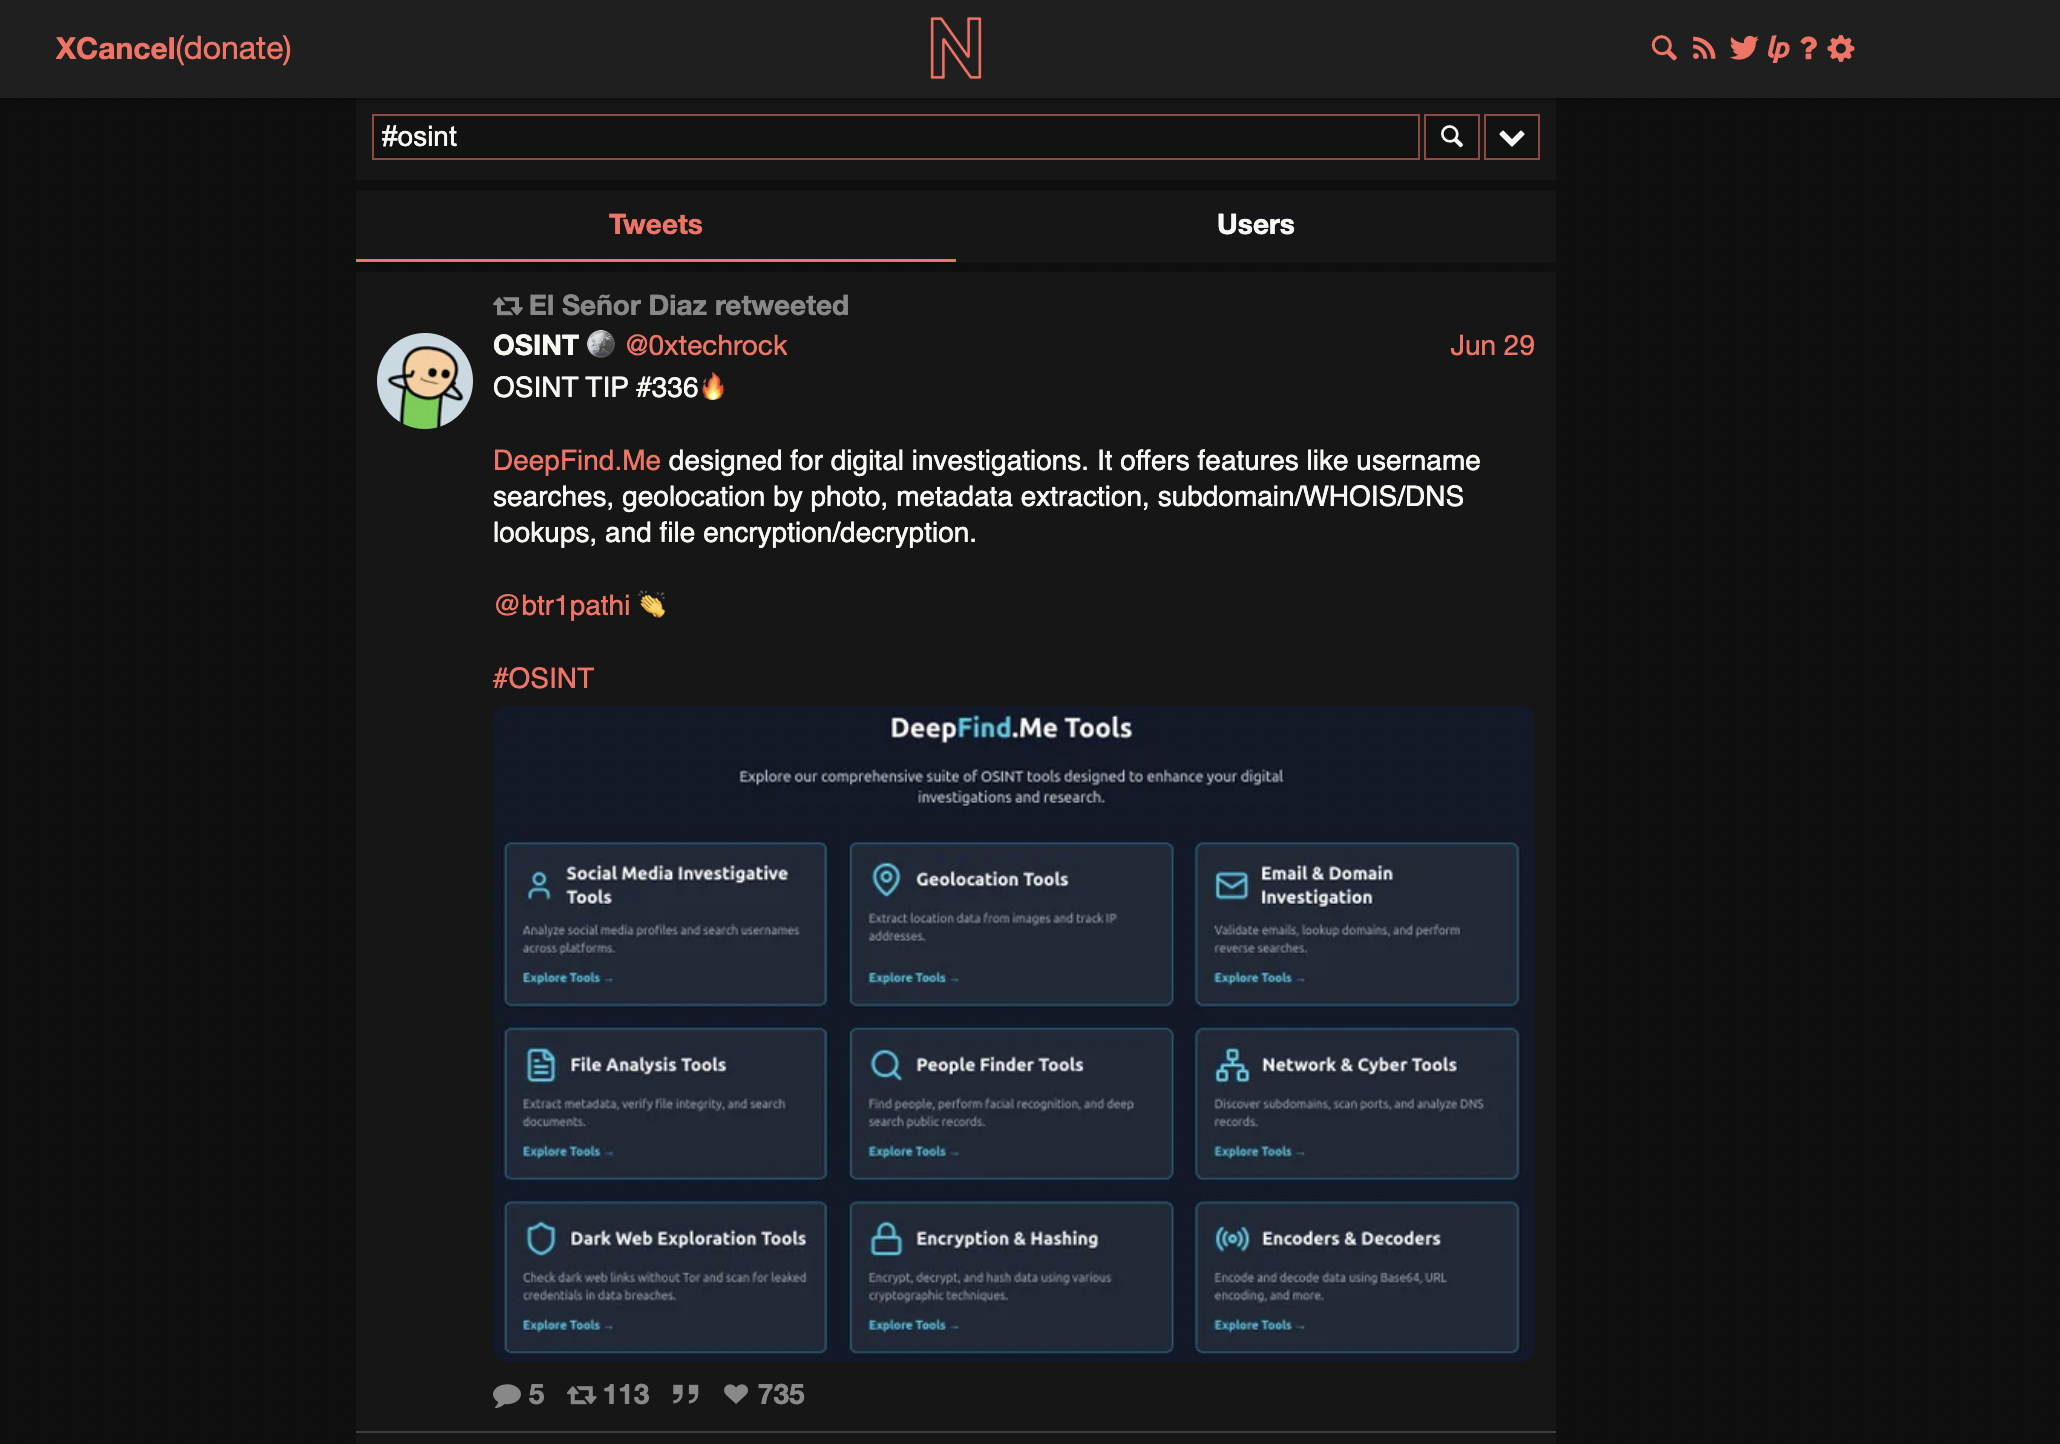Viewport: 2060px width, 1444px height.
Task: Open the @0xtechrock handle link
Action: 706,345
